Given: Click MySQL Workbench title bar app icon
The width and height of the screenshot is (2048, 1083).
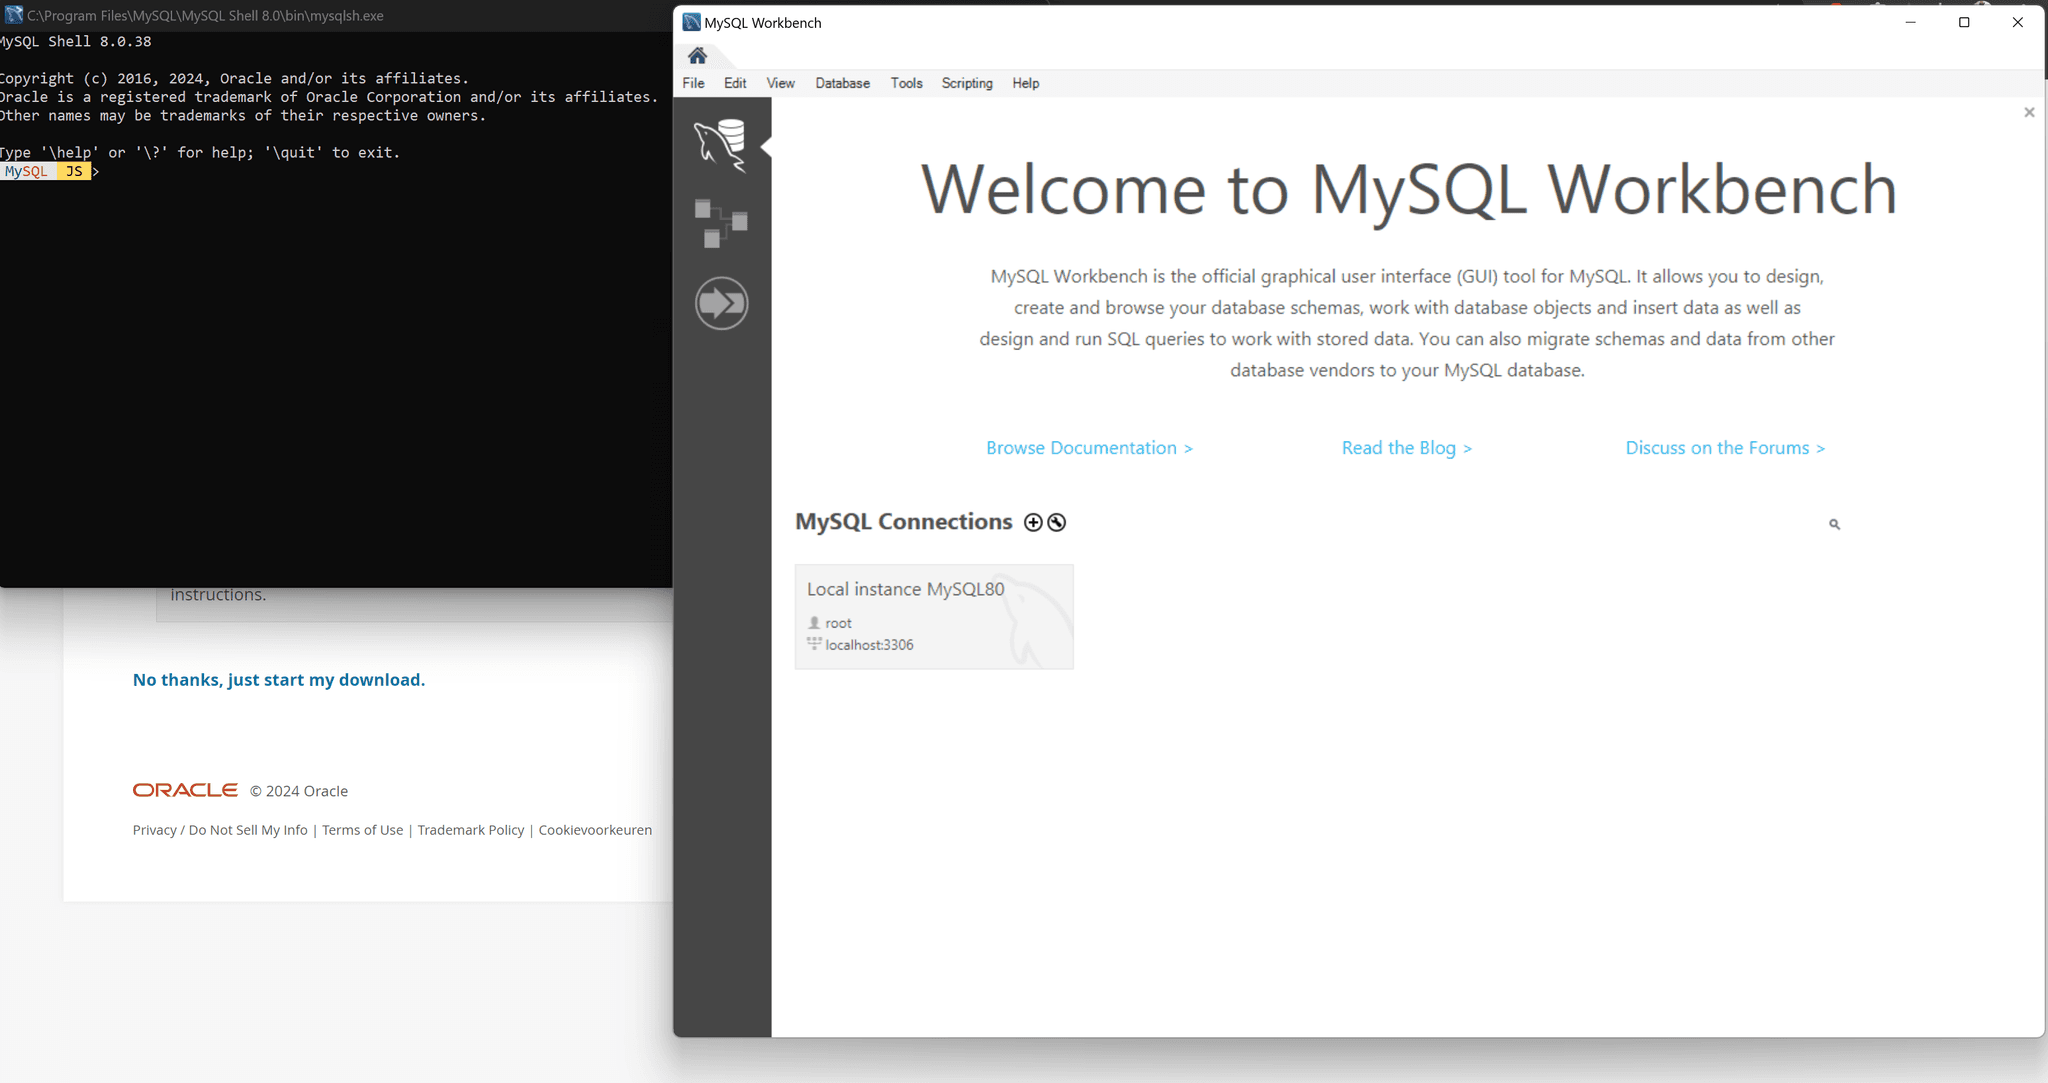Looking at the screenshot, I should click(691, 22).
